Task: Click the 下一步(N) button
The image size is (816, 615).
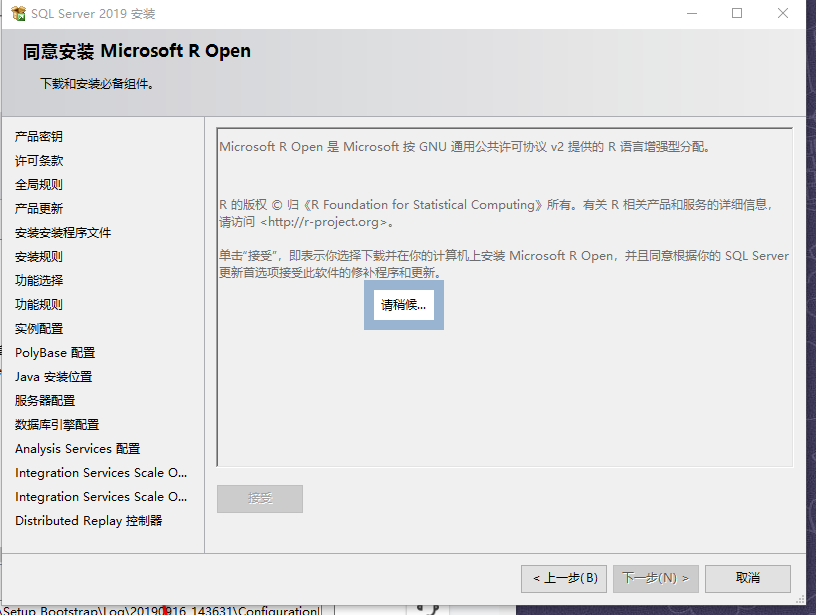Action: (x=656, y=578)
